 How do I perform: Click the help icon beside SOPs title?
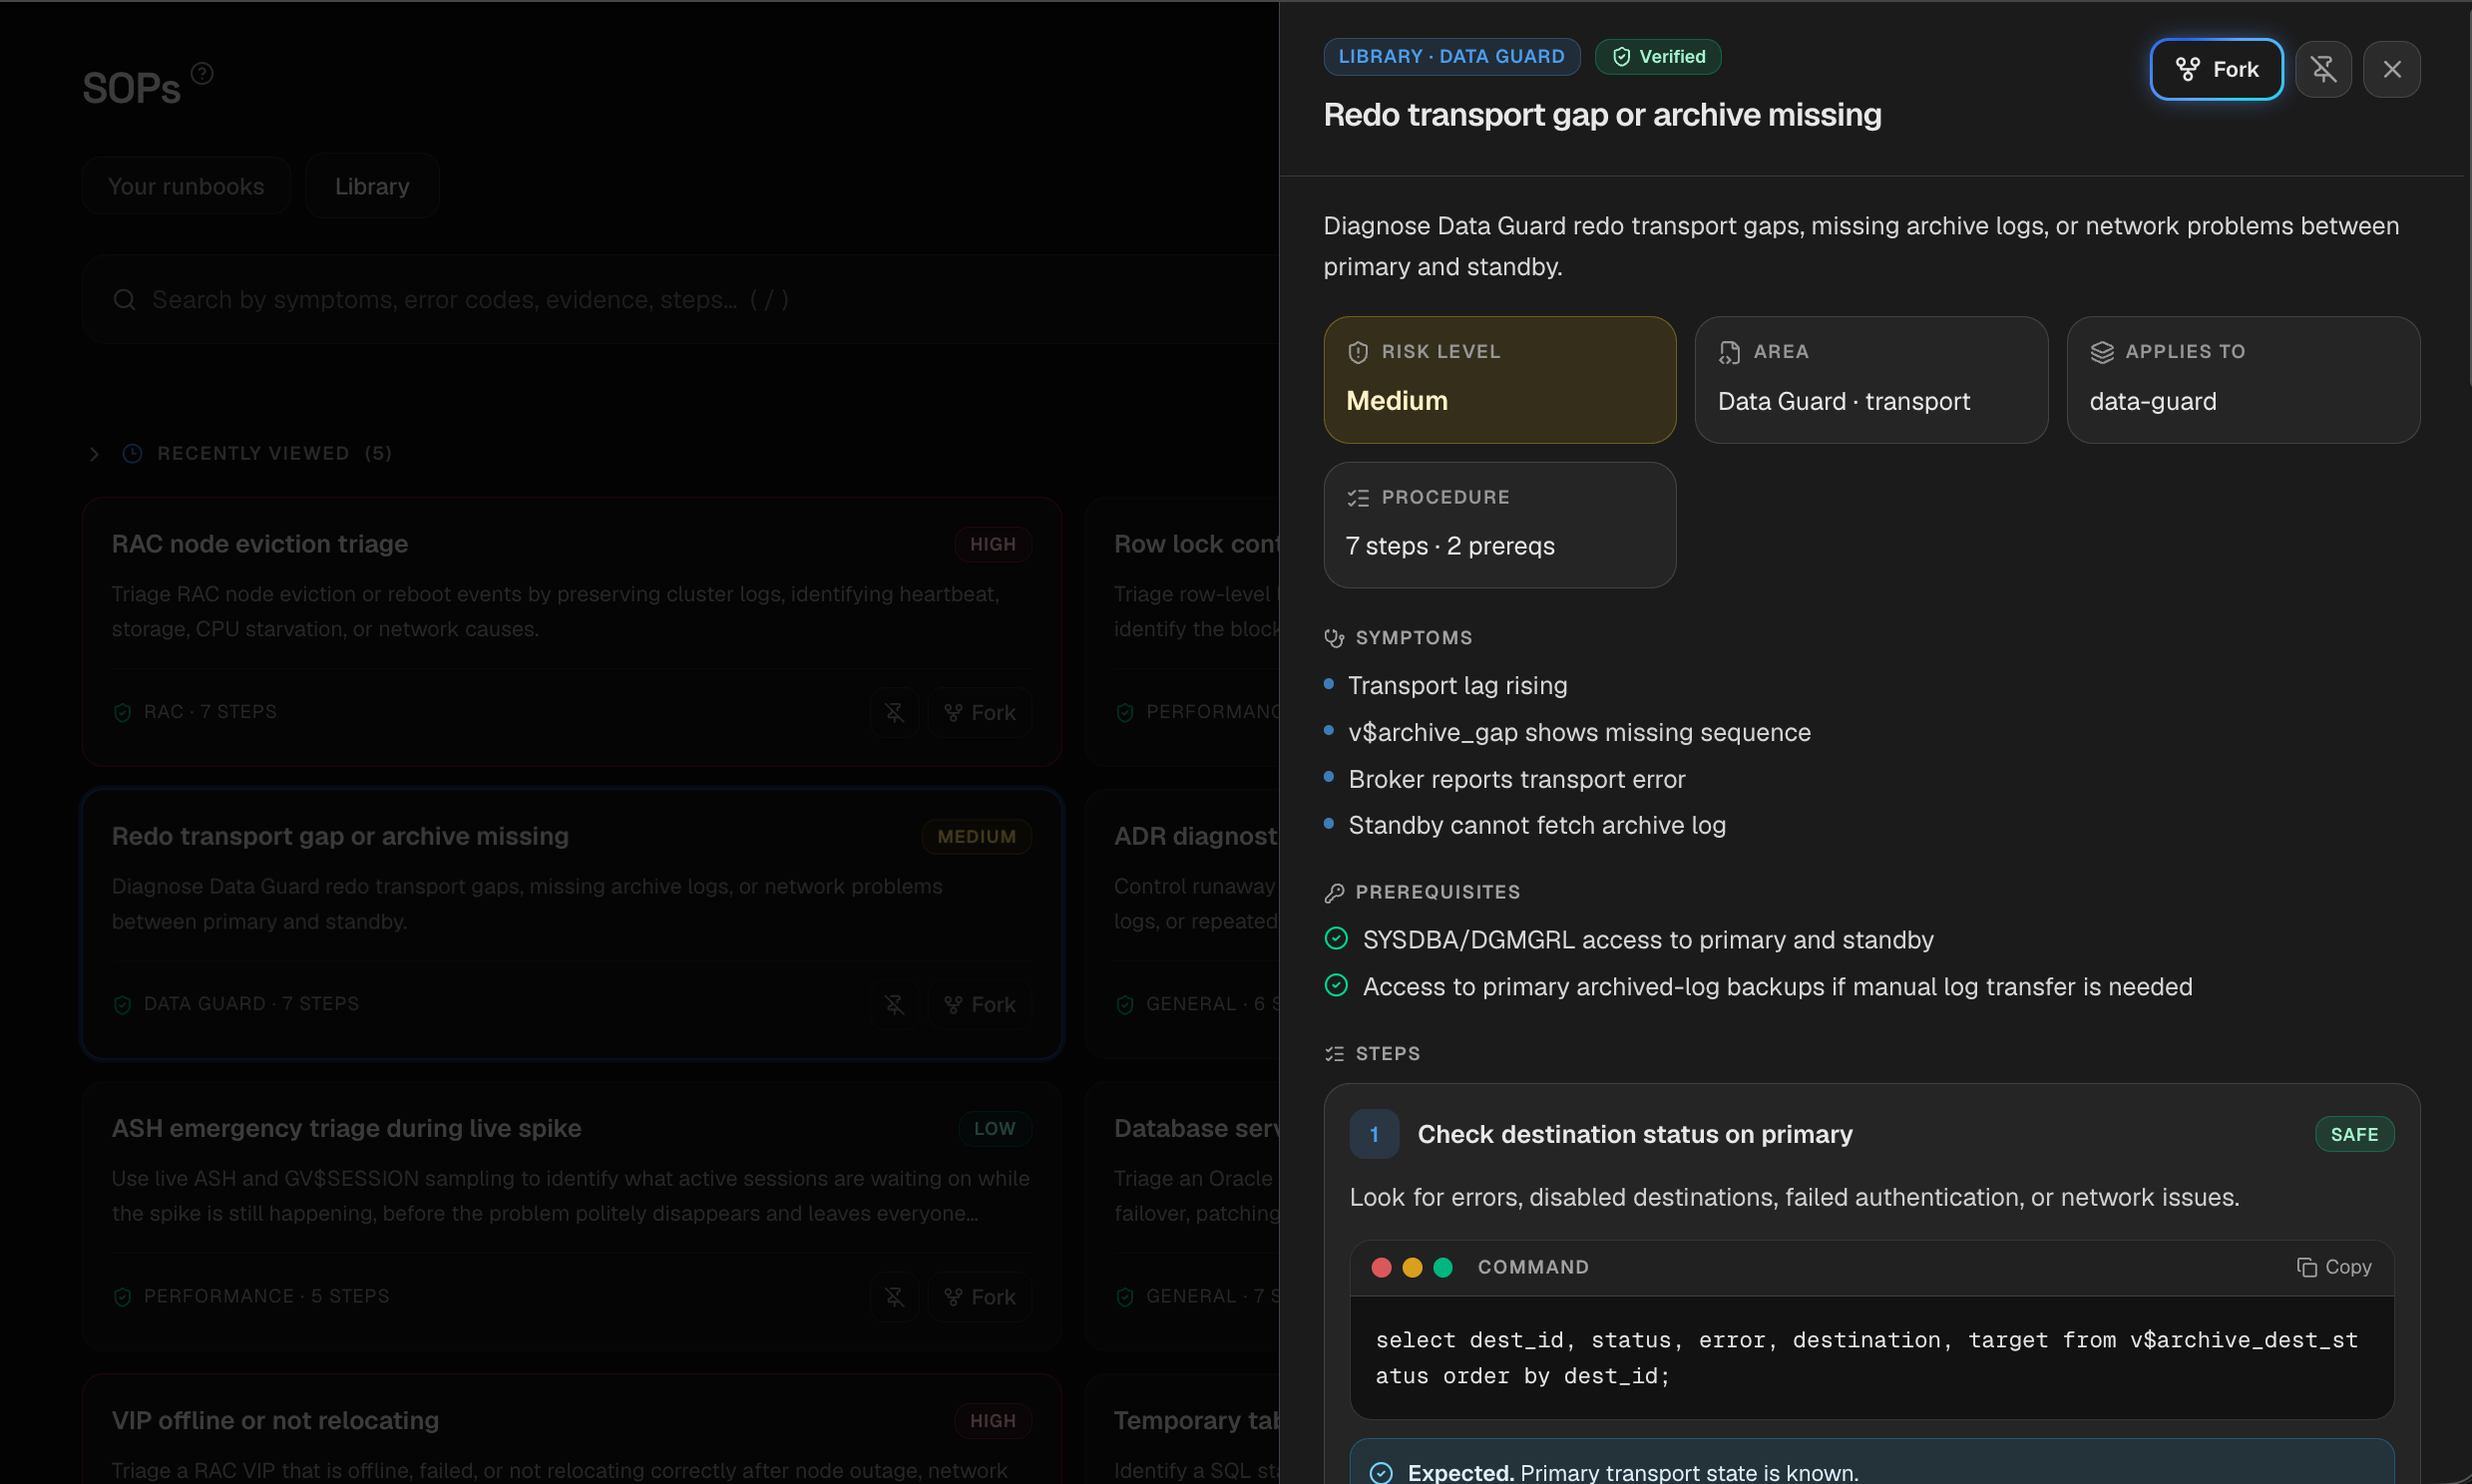(202, 73)
